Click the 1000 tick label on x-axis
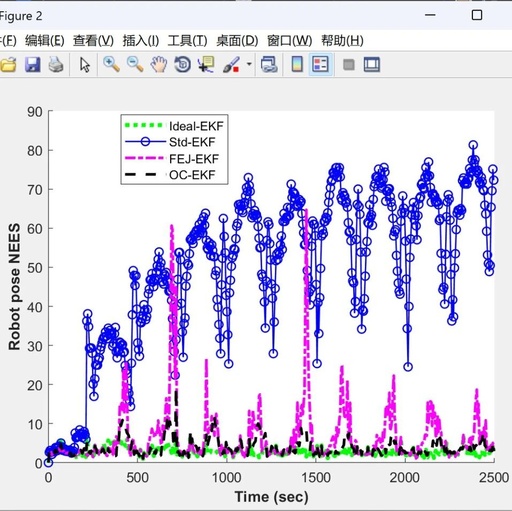Screen dimensions: 512x511 (x=227, y=478)
